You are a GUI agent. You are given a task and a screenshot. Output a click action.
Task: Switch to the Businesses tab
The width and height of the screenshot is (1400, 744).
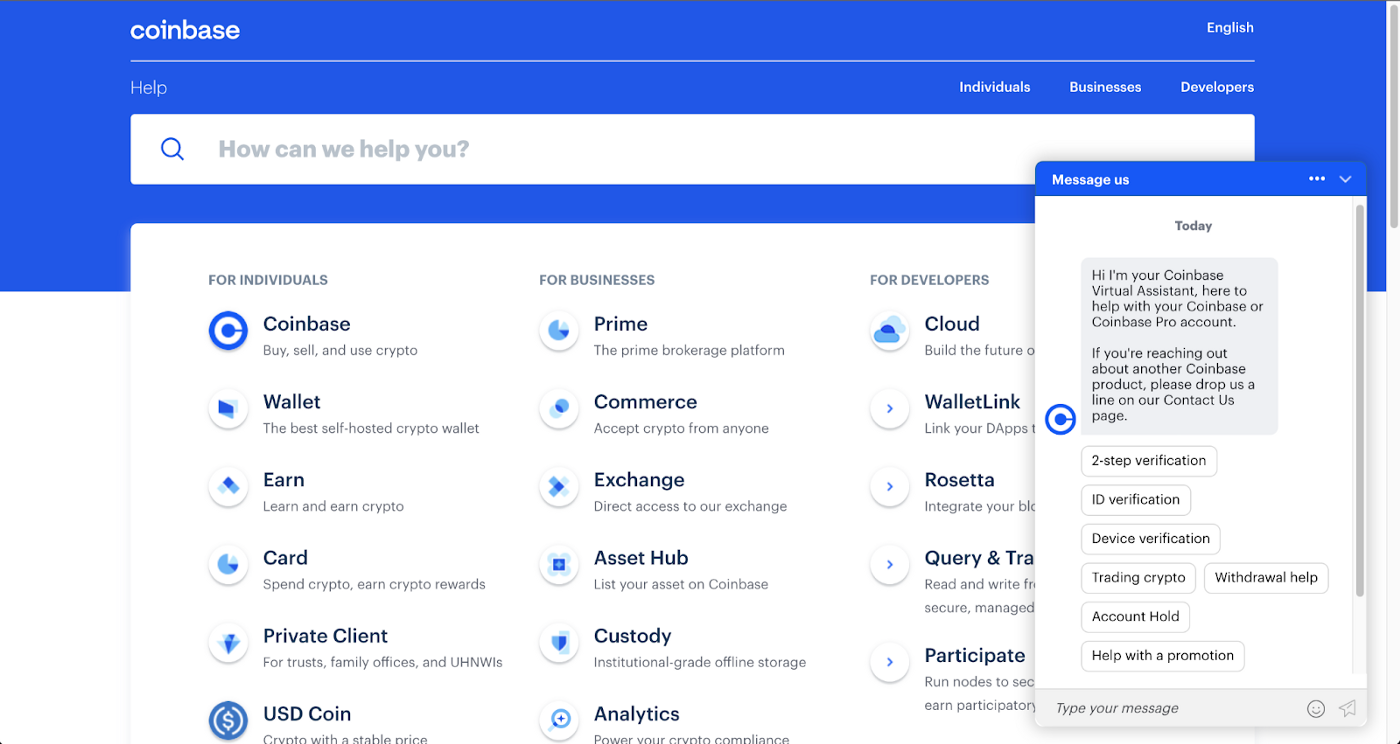(x=1105, y=87)
